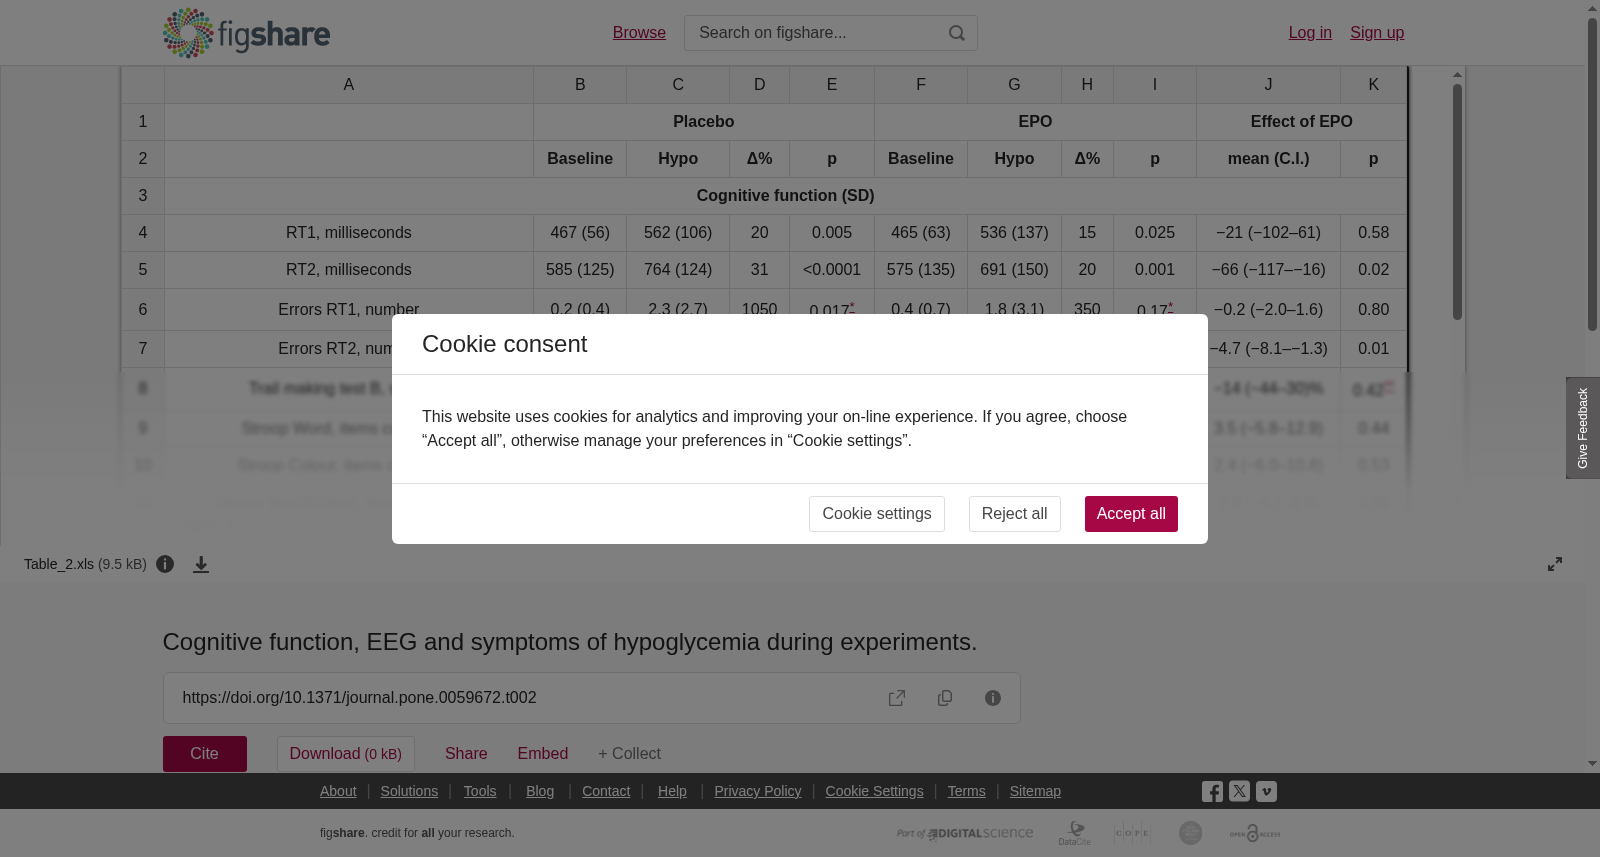Image resolution: width=1600 pixels, height=857 pixels.
Task: Click the Browse link
Action: point(639,33)
